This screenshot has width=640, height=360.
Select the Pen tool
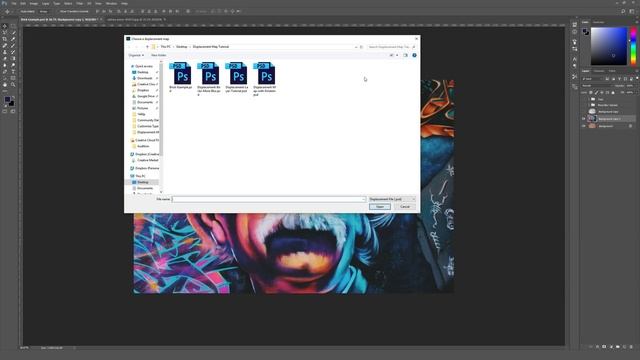click(x=5, y=71)
